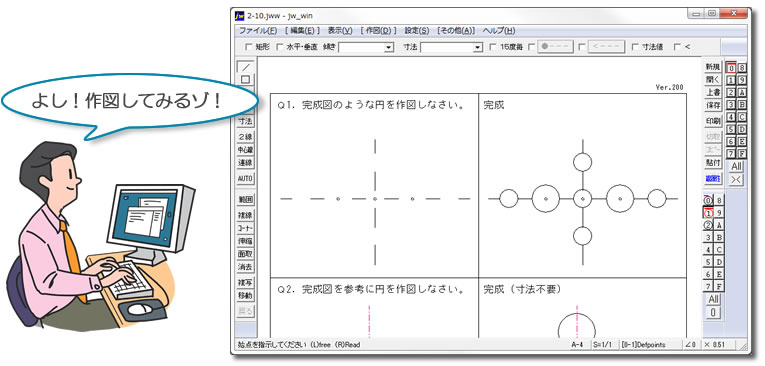Pick the 中心線 center line tool
765x366 pixels.
[245, 150]
